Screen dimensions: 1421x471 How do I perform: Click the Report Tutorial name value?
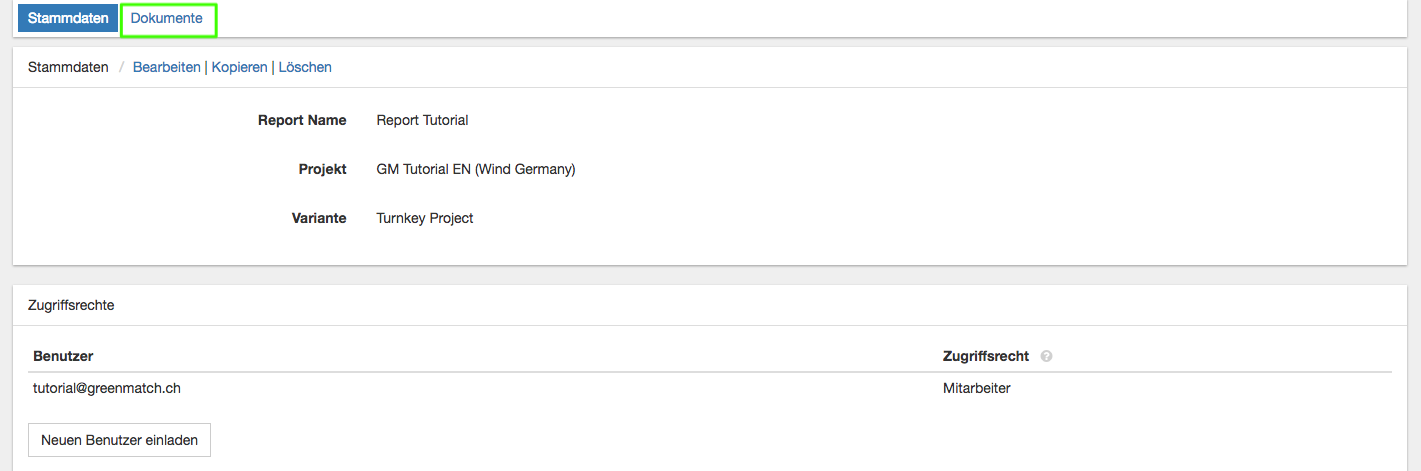[422, 120]
